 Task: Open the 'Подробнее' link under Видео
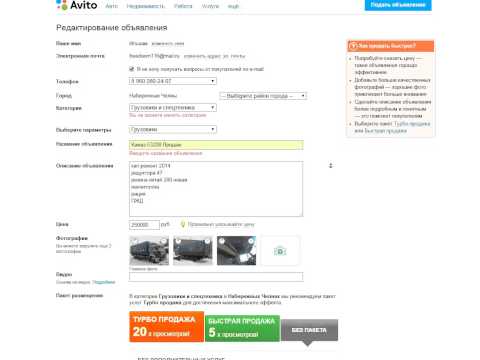click(x=104, y=282)
